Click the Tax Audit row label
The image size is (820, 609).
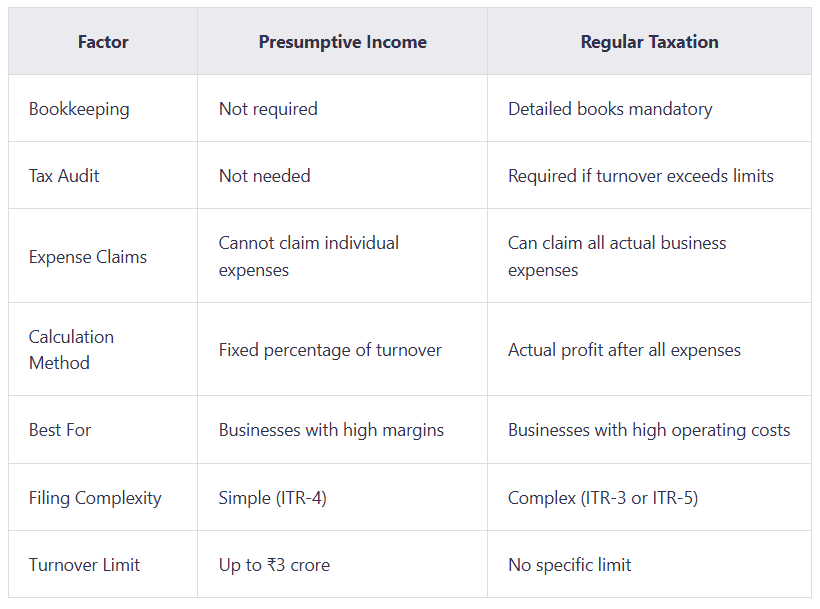tap(64, 176)
